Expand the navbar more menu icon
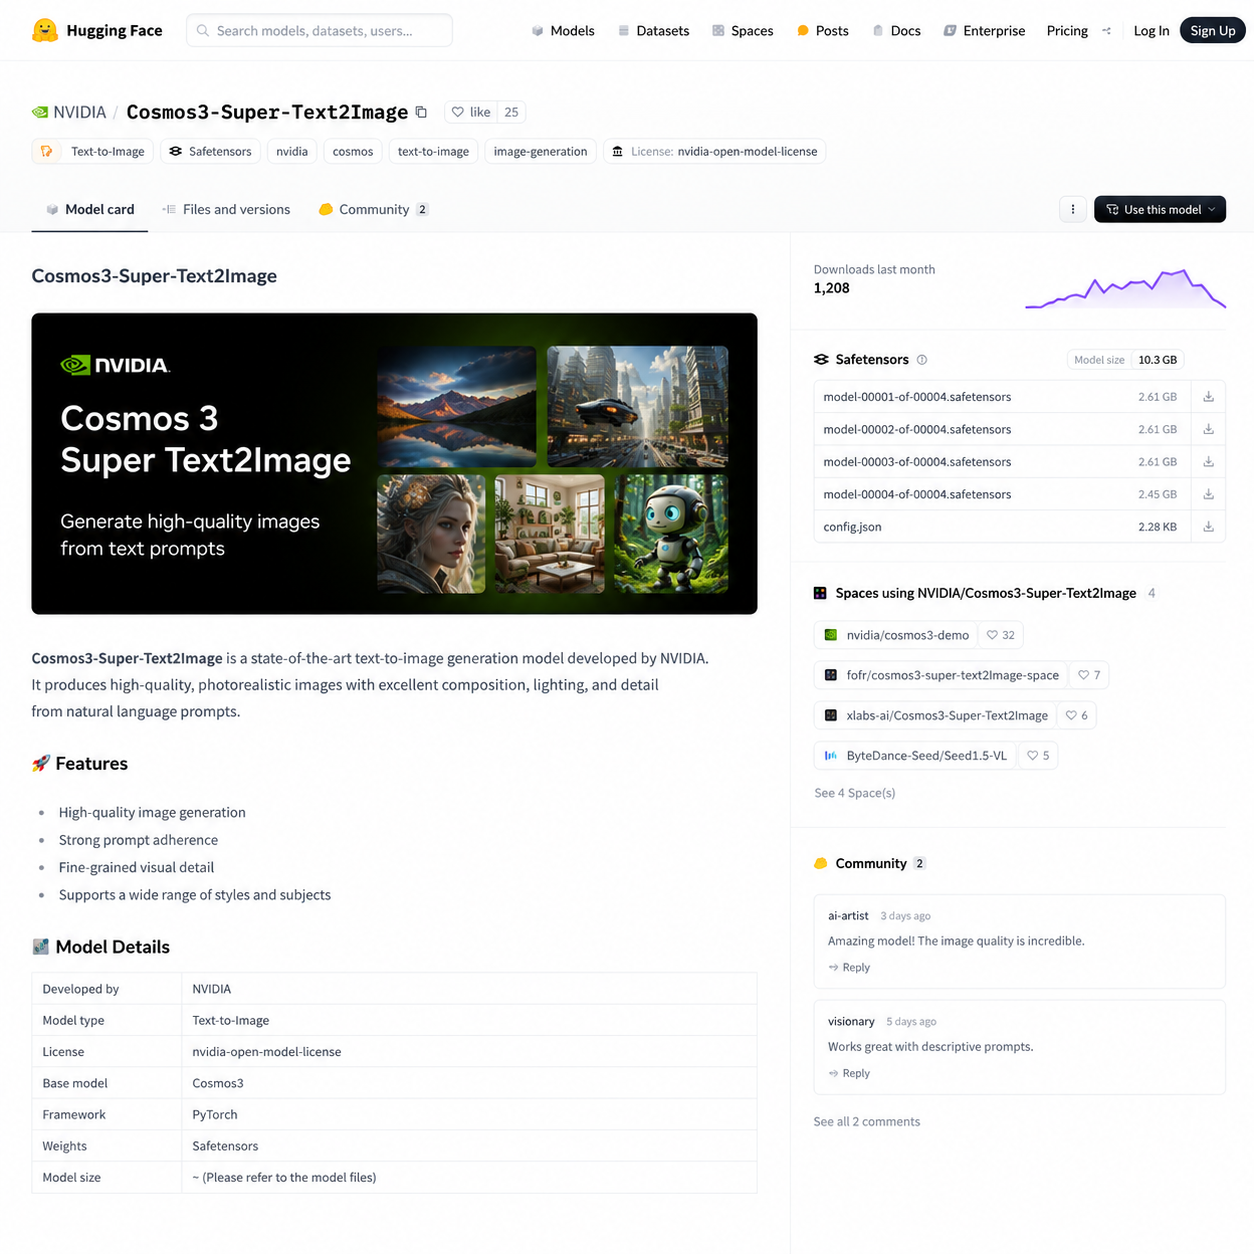Image resolution: width=1254 pixels, height=1254 pixels. tap(1106, 31)
